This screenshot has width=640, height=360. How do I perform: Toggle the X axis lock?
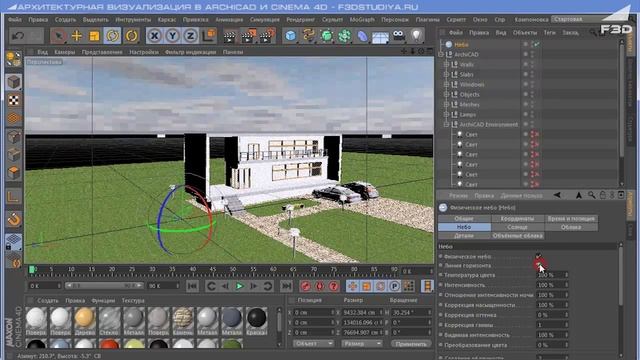[x=154, y=36]
